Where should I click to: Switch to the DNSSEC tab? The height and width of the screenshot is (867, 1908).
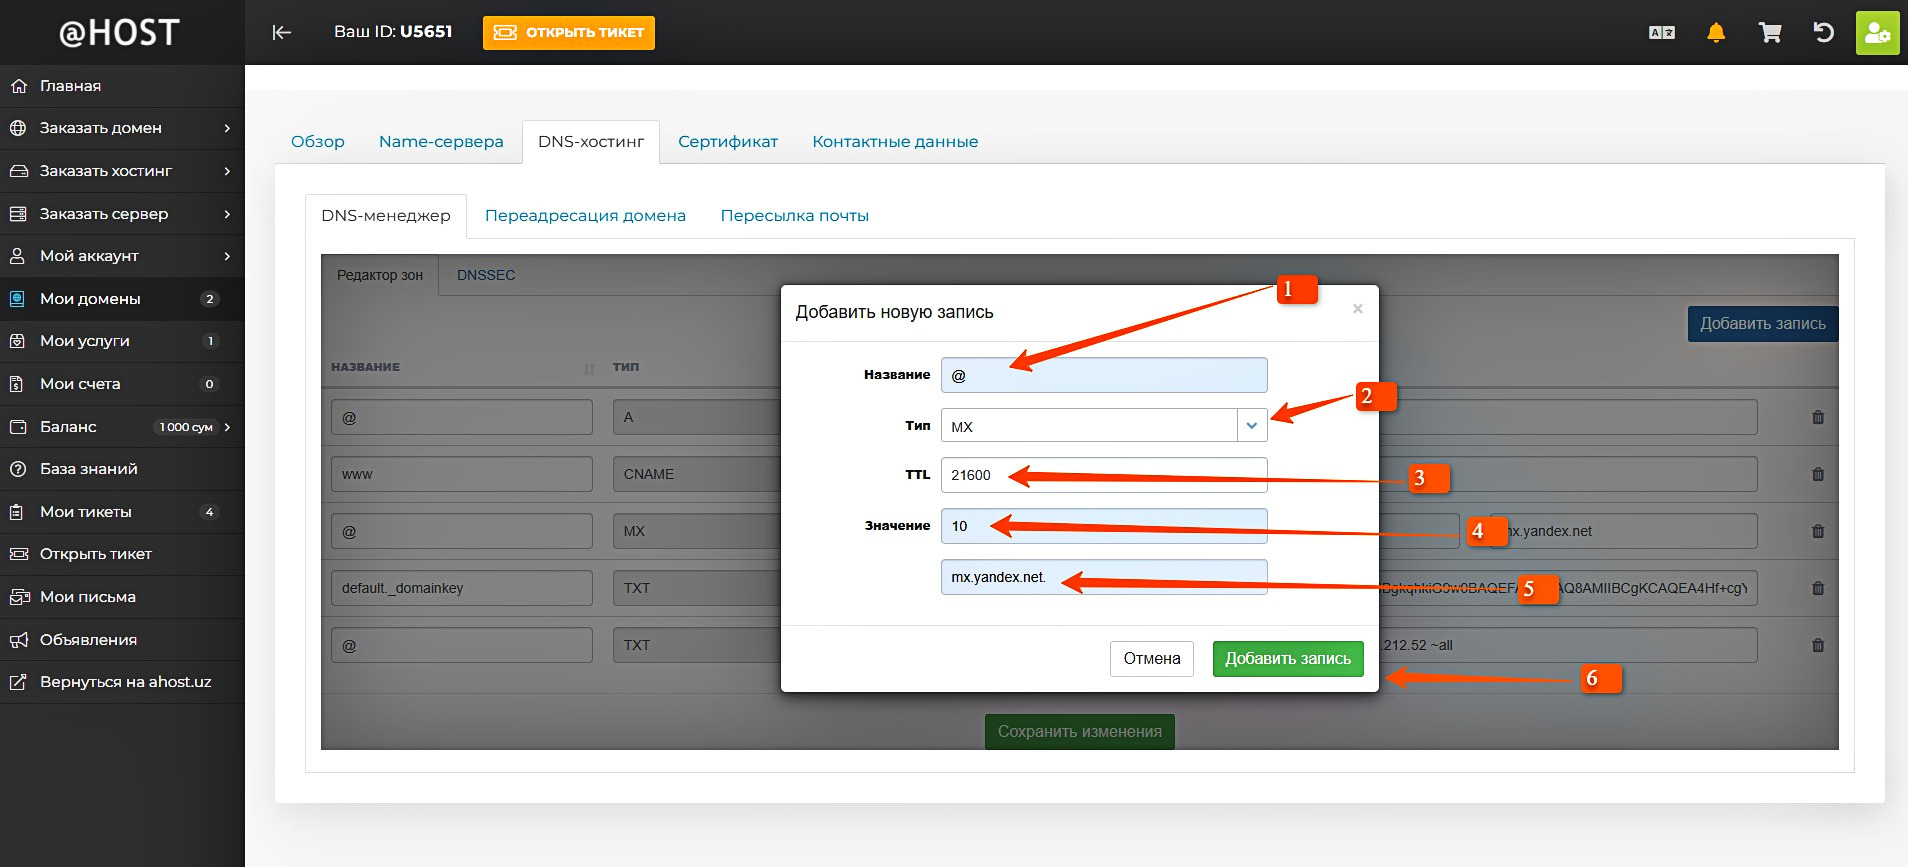coord(486,275)
